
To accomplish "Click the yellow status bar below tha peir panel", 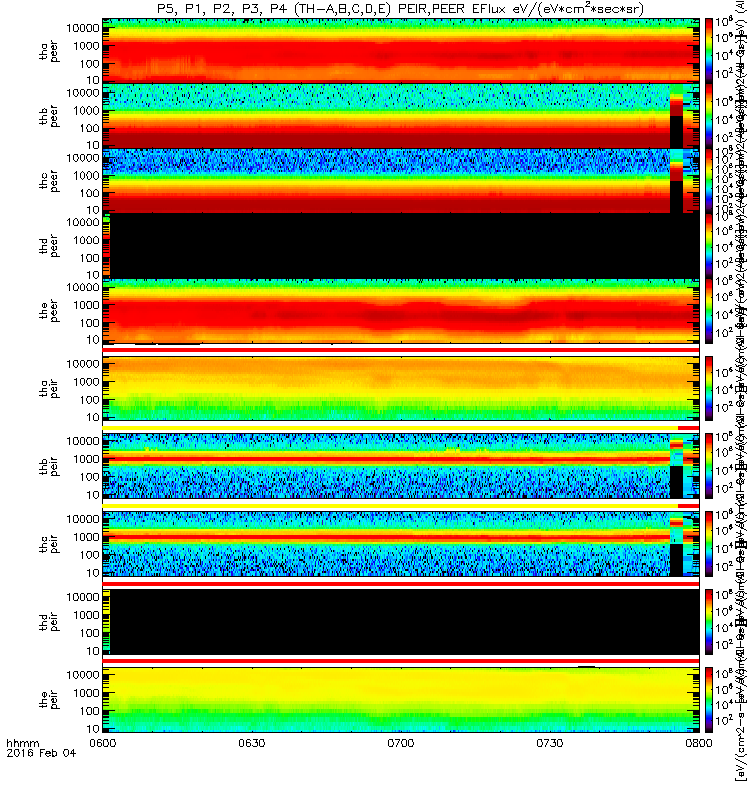I will (390, 428).
